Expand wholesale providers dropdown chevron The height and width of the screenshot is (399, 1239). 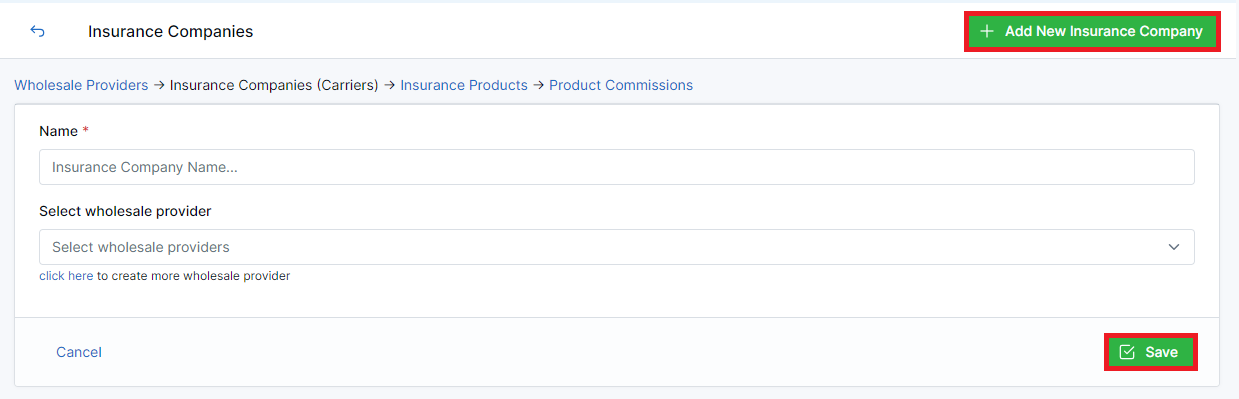[x=1174, y=247]
